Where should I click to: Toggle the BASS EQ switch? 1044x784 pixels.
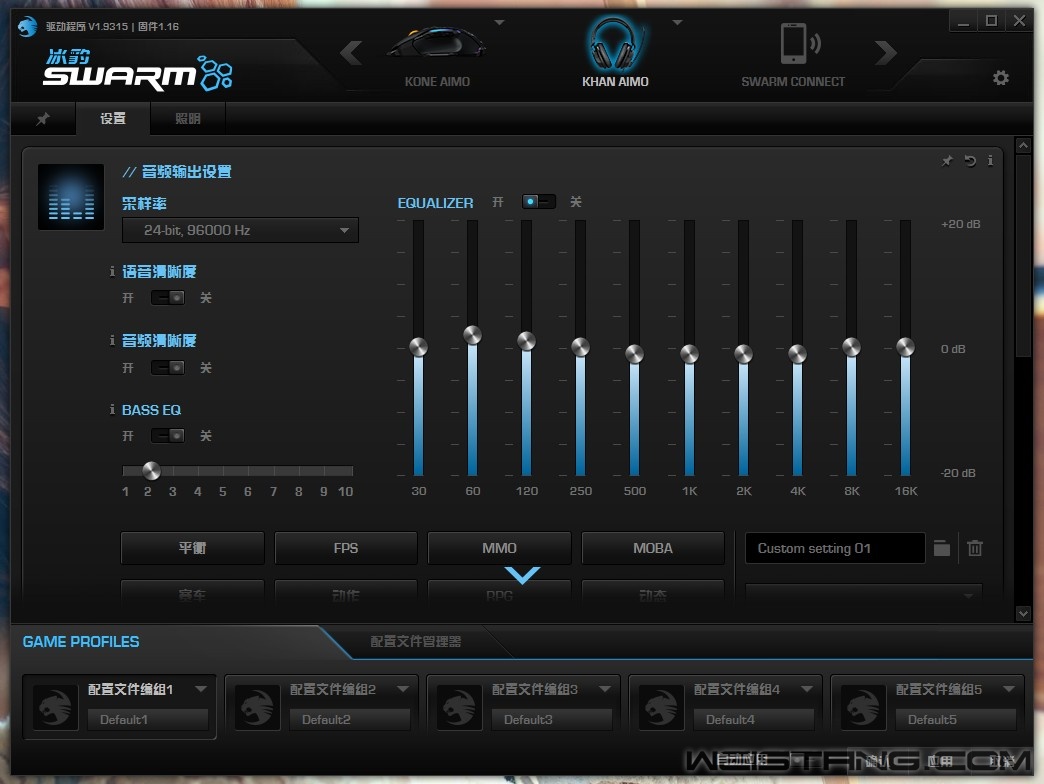[x=167, y=435]
